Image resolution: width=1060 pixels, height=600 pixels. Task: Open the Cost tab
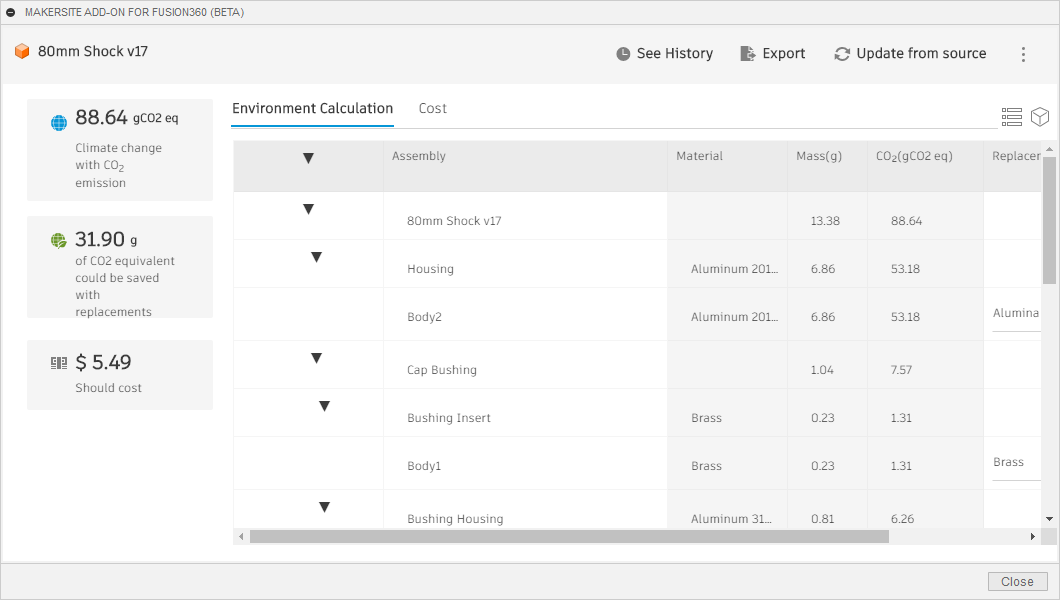pos(432,108)
